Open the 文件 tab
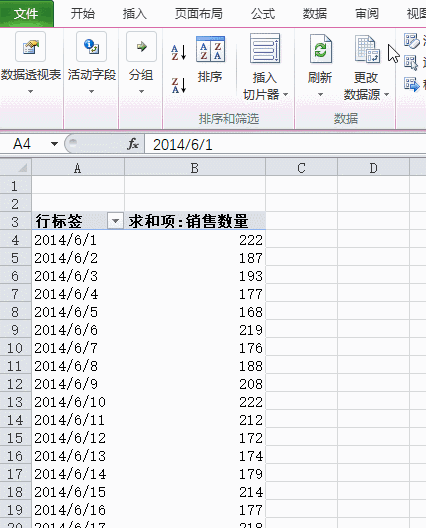Viewport: 426px width, 528px height. point(26,14)
